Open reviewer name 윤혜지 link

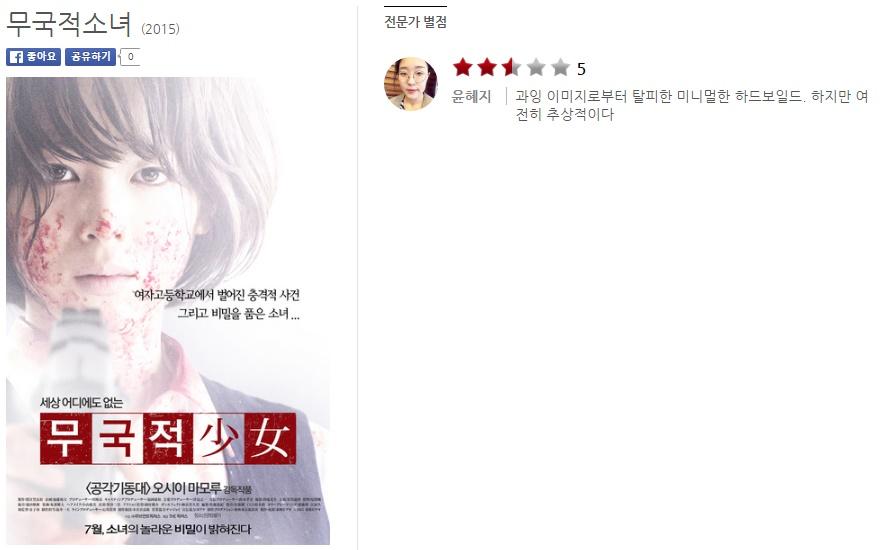point(471,96)
